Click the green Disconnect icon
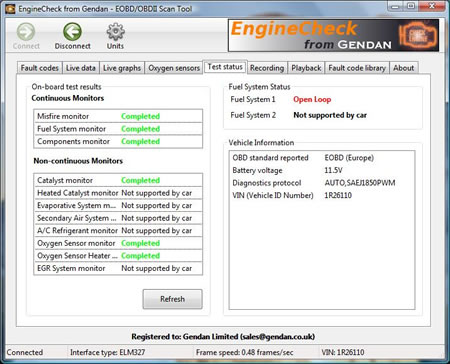This screenshot has width=450, height=364. [x=72, y=32]
